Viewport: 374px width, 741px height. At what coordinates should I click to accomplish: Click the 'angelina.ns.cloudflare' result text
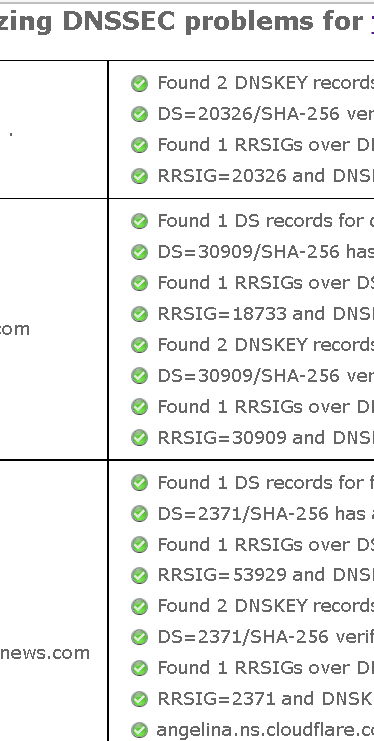tap(265, 730)
